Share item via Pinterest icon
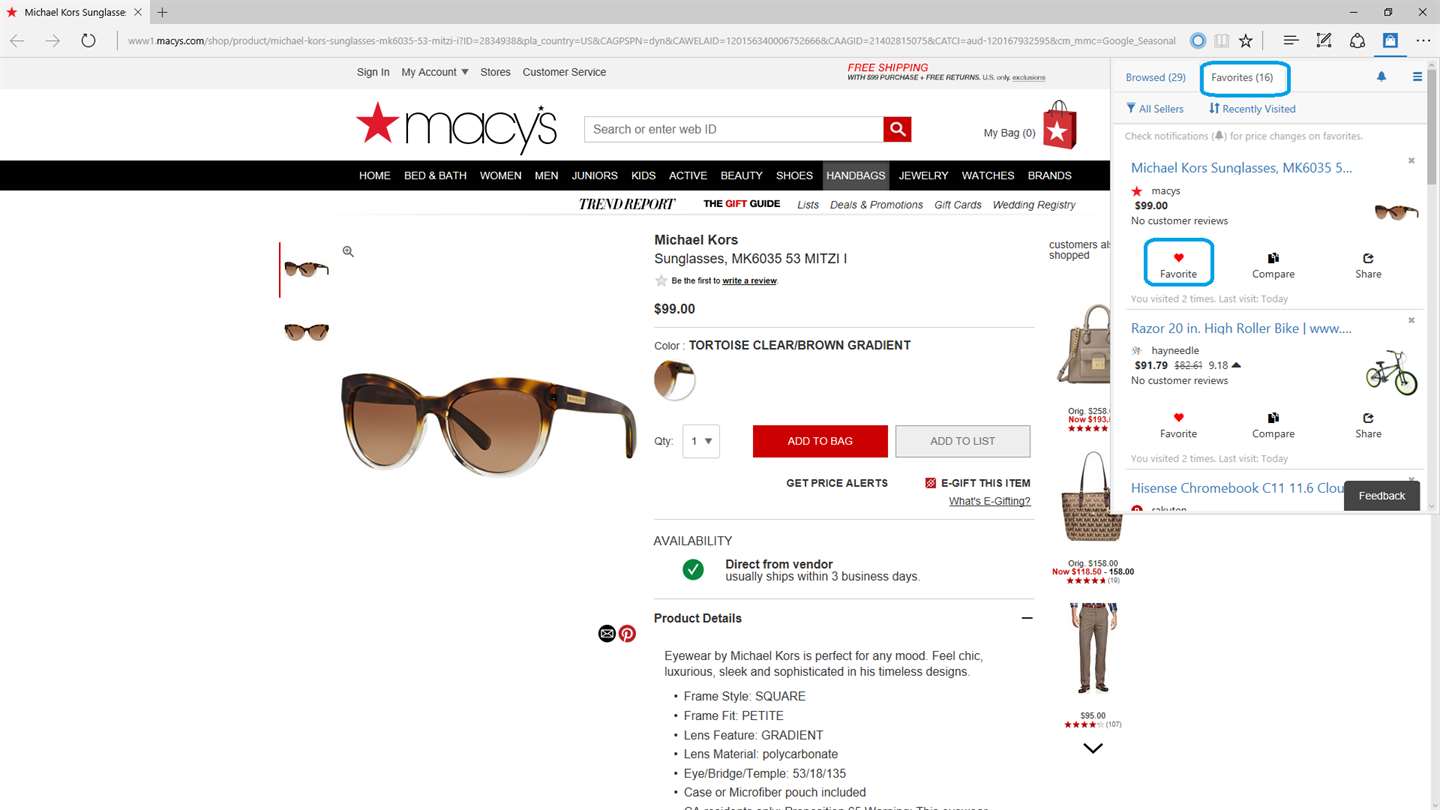Image resolution: width=1440 pixels, height=810 pixels. (x=627, y=633)
